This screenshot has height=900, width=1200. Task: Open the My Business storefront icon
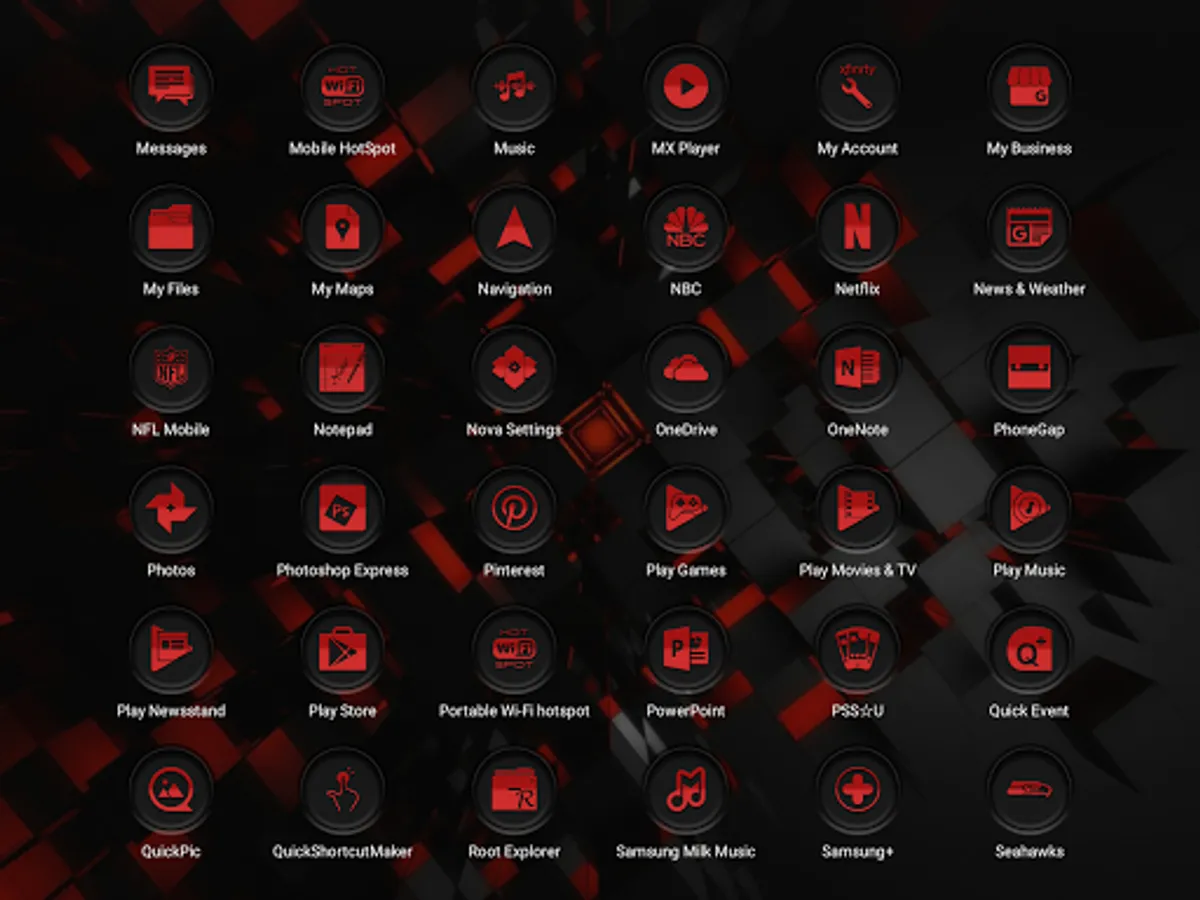pos(1029,87)
